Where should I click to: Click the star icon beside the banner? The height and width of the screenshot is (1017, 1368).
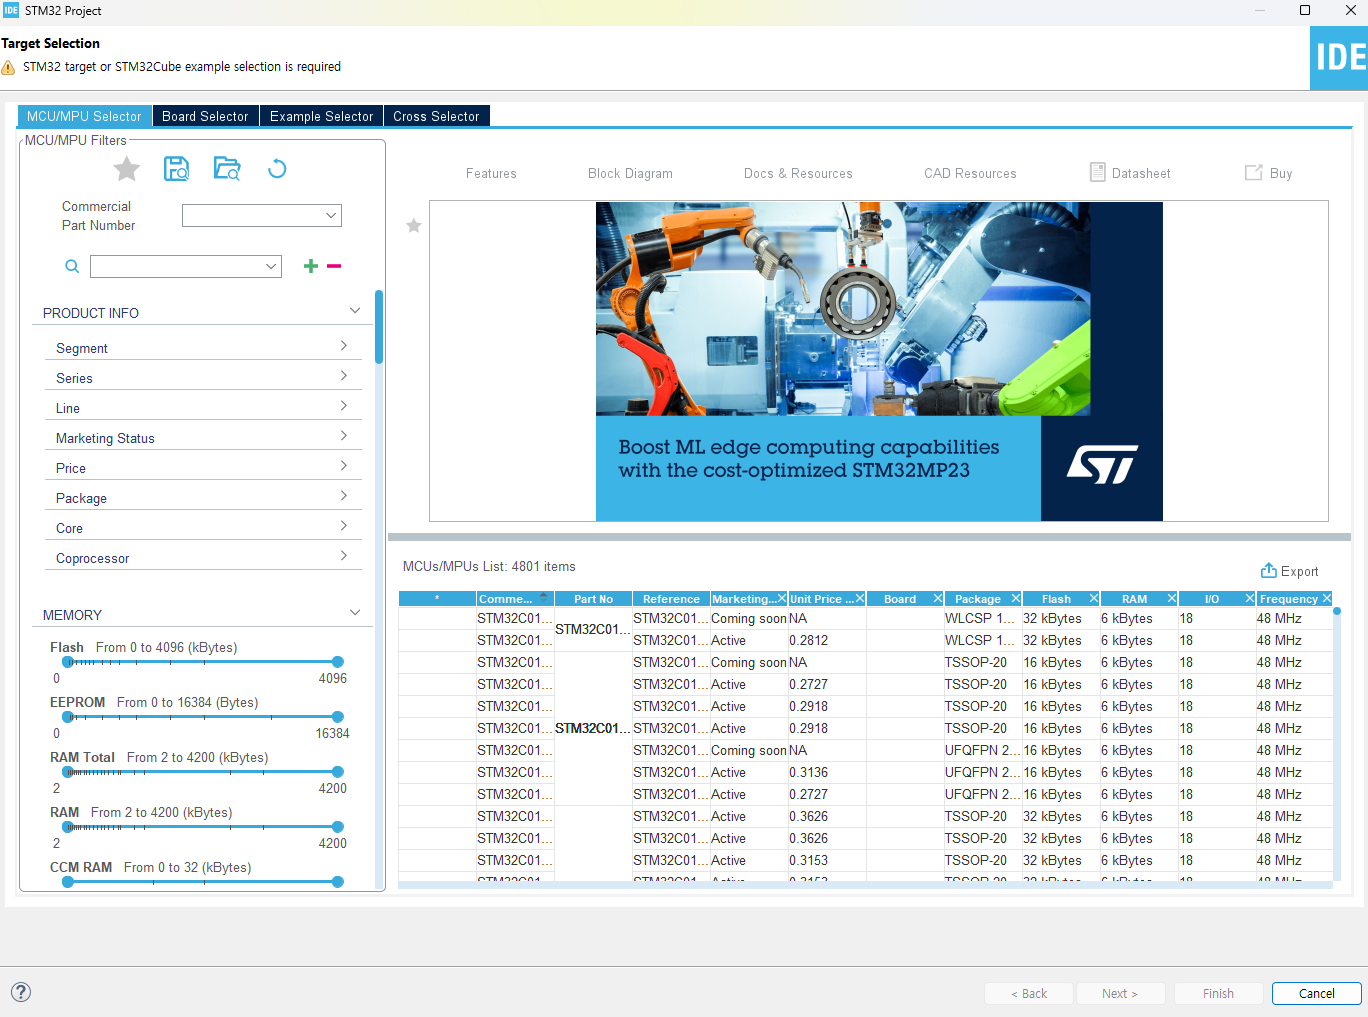[x=414, y=226]
